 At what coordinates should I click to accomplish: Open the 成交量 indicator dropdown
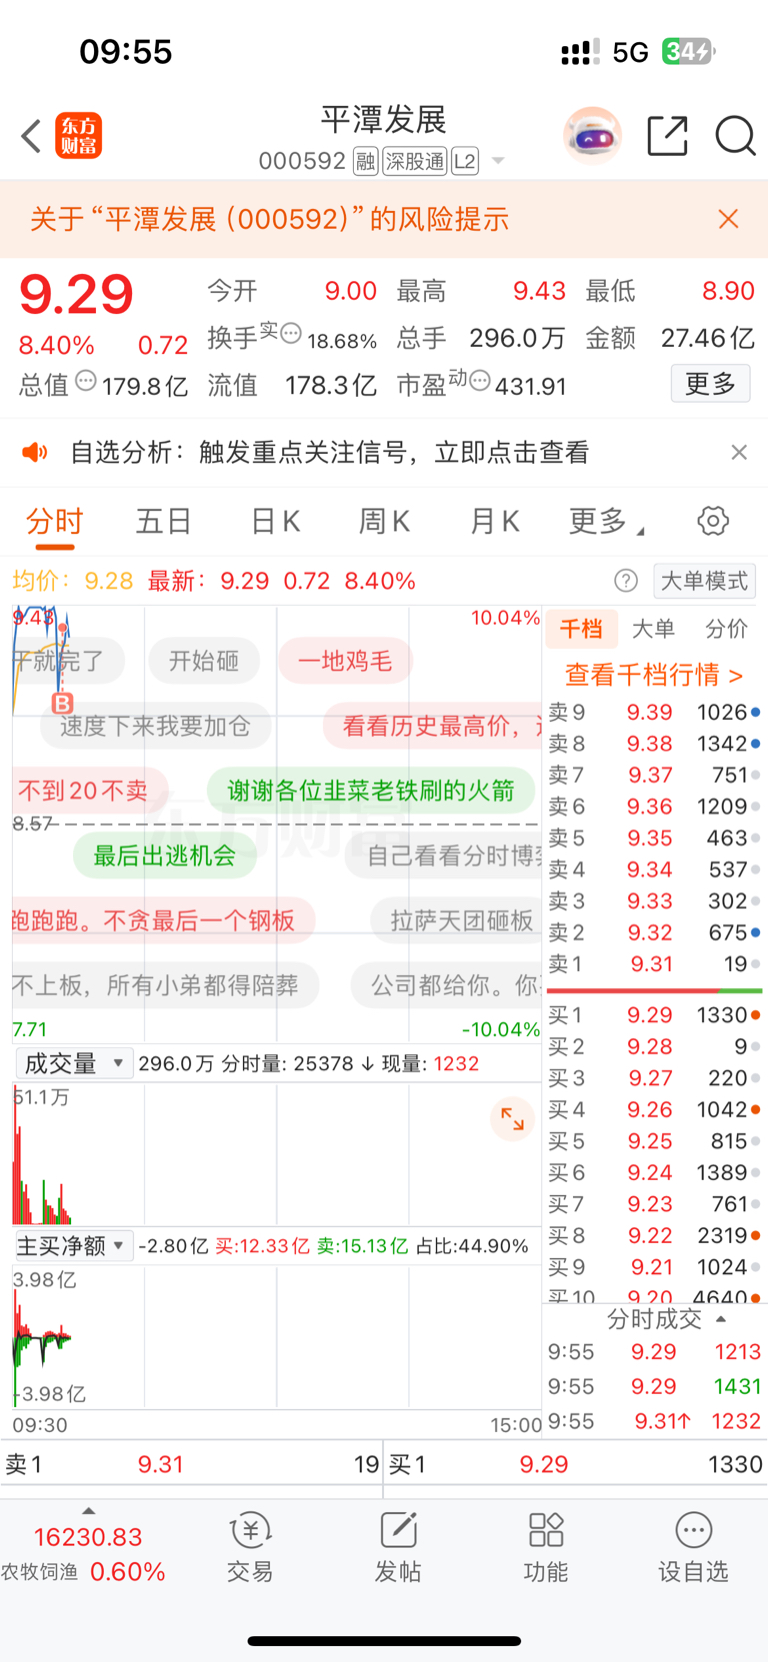point(73,1063)
